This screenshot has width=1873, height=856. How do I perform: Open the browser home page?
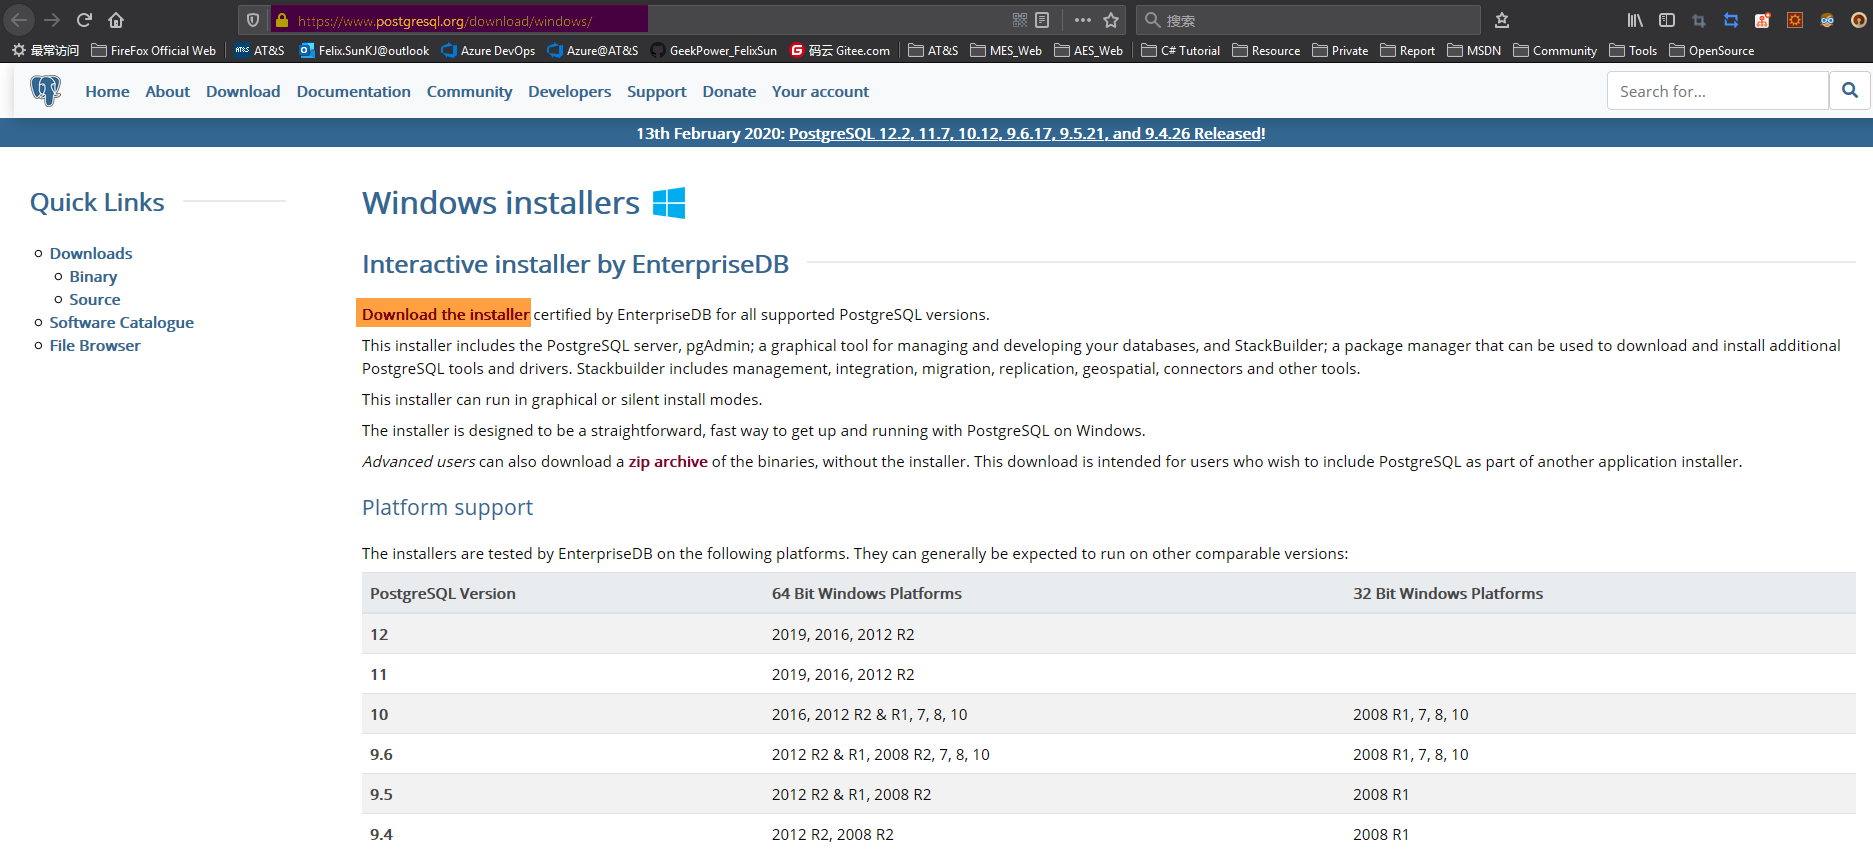click(x=116, y=20)
